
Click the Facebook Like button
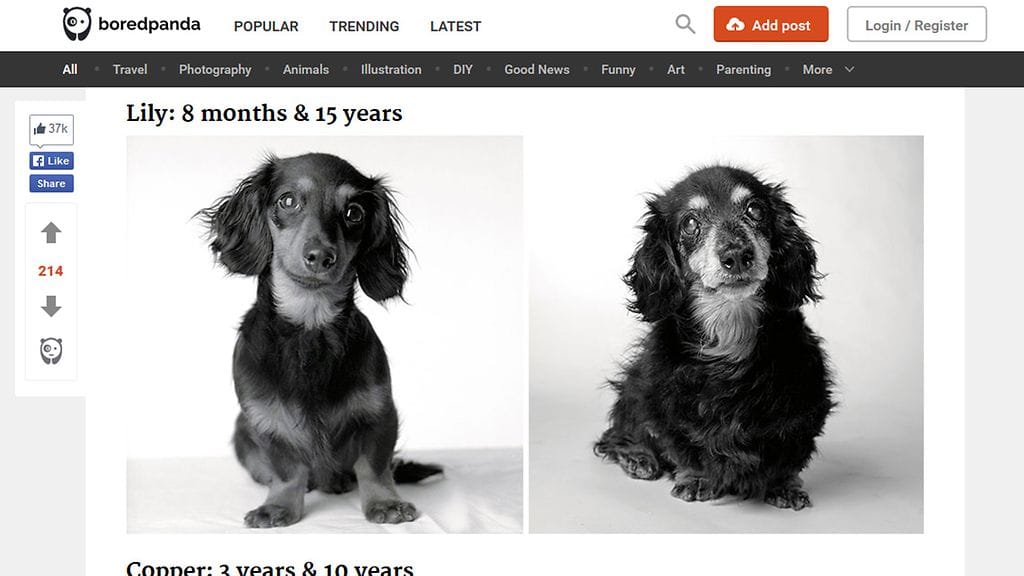coord(52,161)
